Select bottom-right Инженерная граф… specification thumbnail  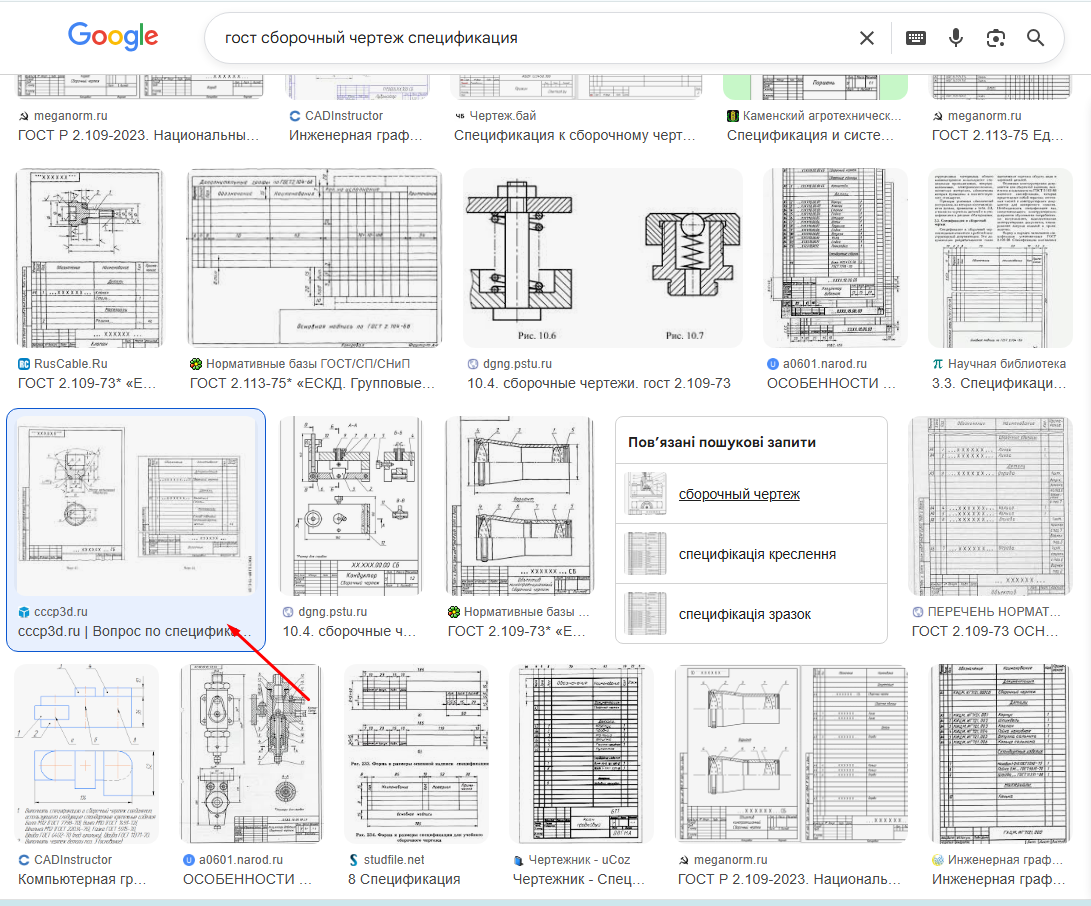(1001, 754)
